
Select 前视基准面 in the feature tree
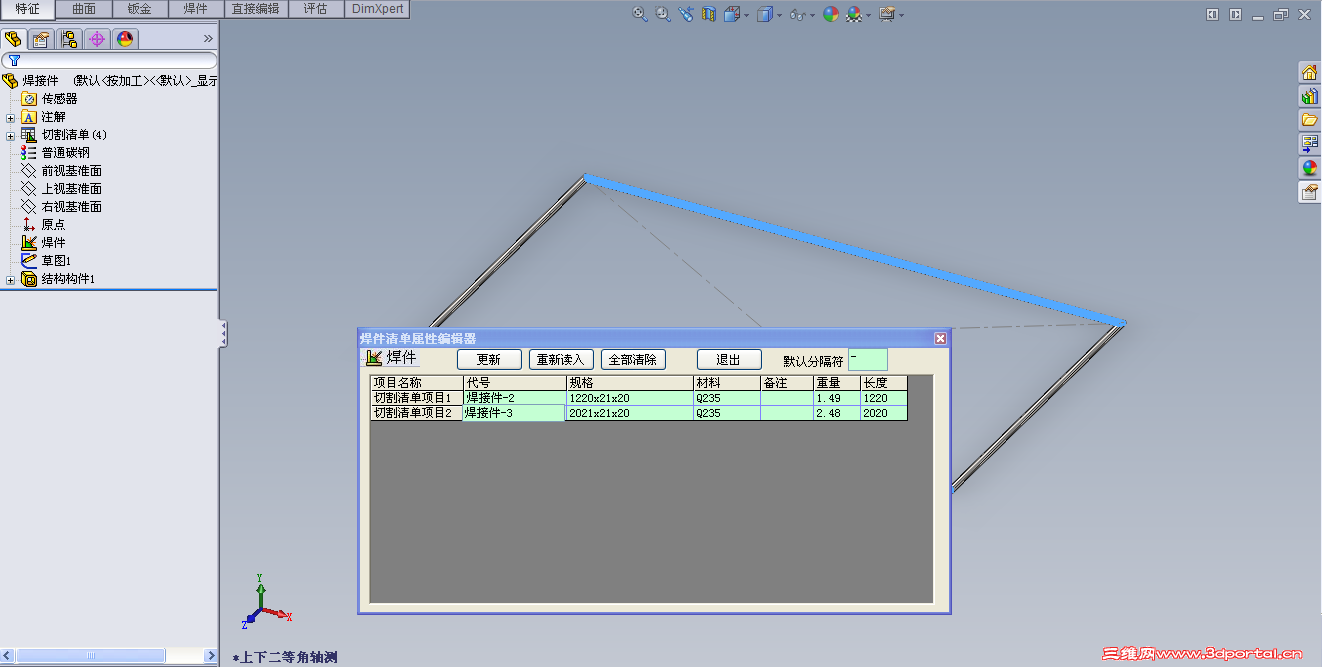[71, 171]
